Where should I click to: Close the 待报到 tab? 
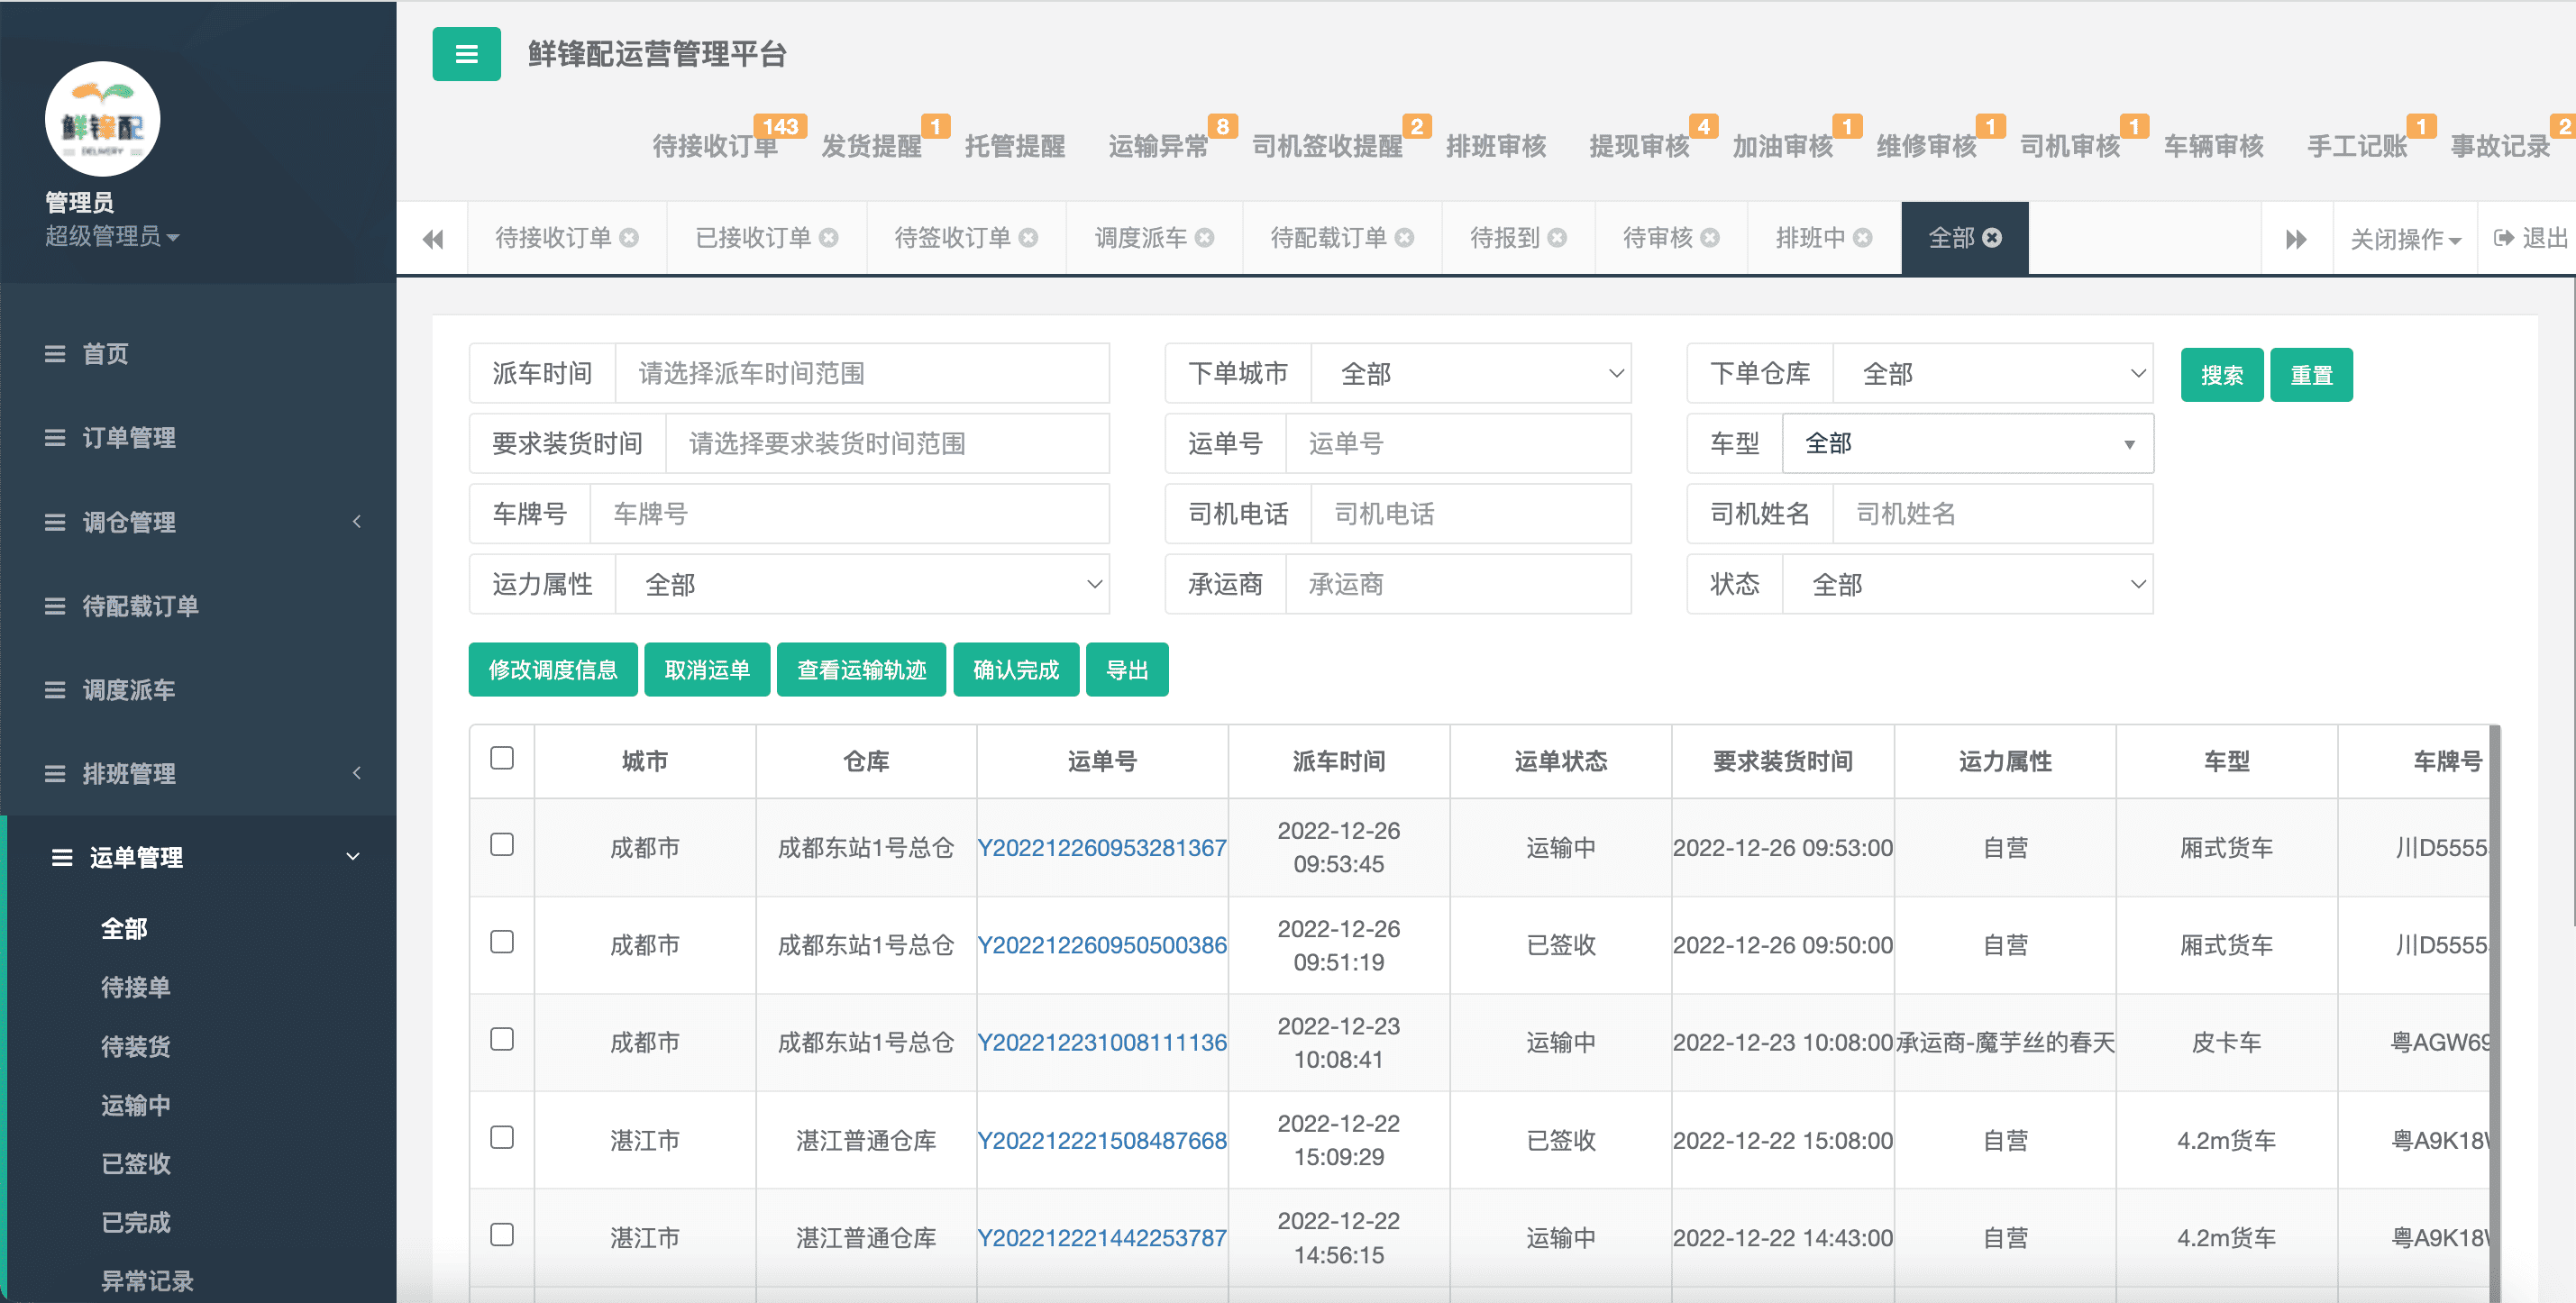[x=1557, y=238]
